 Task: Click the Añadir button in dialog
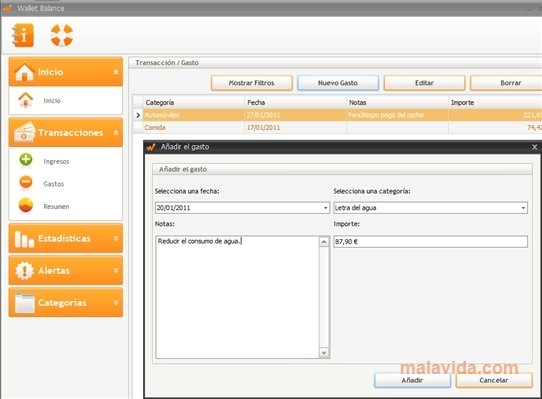coord(412,380)
